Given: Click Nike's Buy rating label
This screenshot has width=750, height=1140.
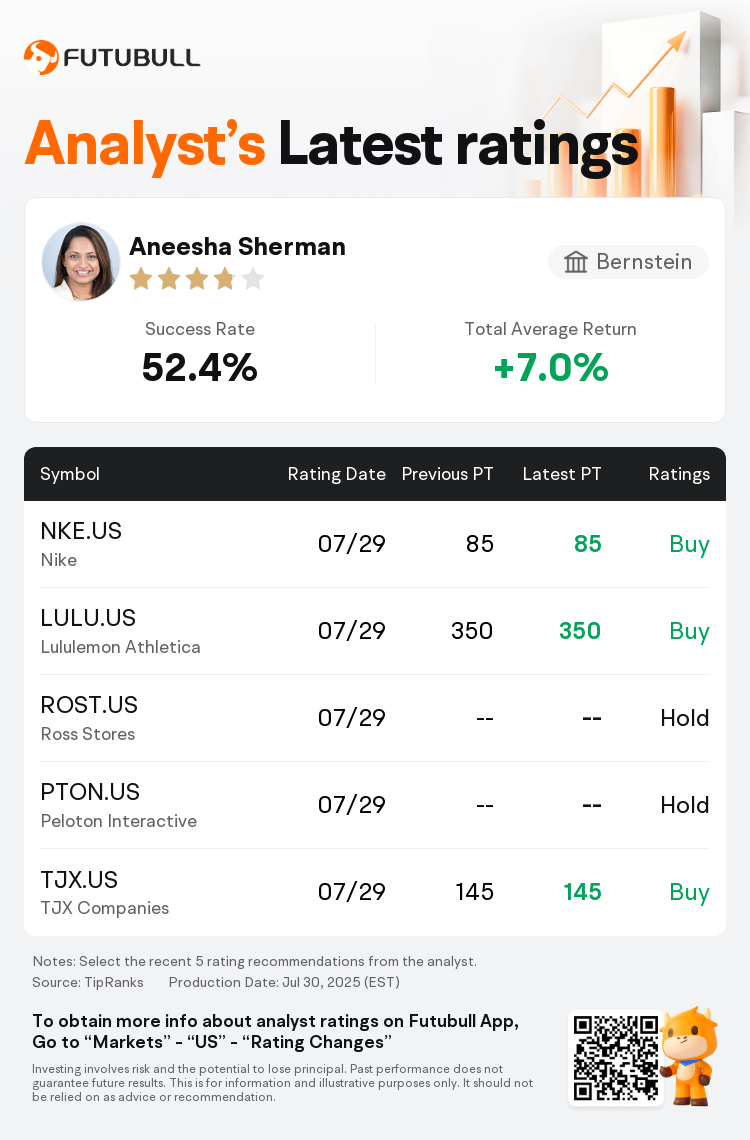Looking at the screenshot, I should point(689,545).
